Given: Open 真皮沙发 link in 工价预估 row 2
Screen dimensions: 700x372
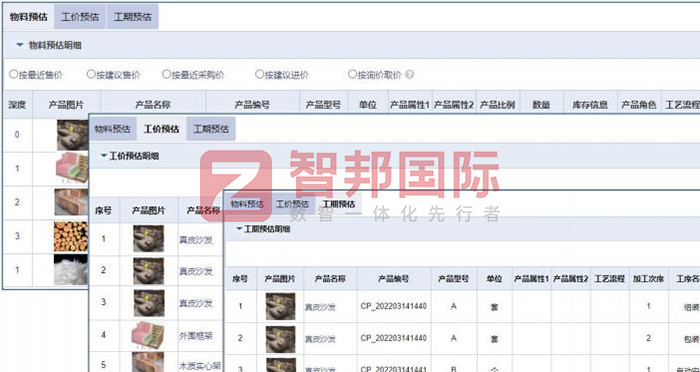Looking at the screenshot, I should [196, 271].
